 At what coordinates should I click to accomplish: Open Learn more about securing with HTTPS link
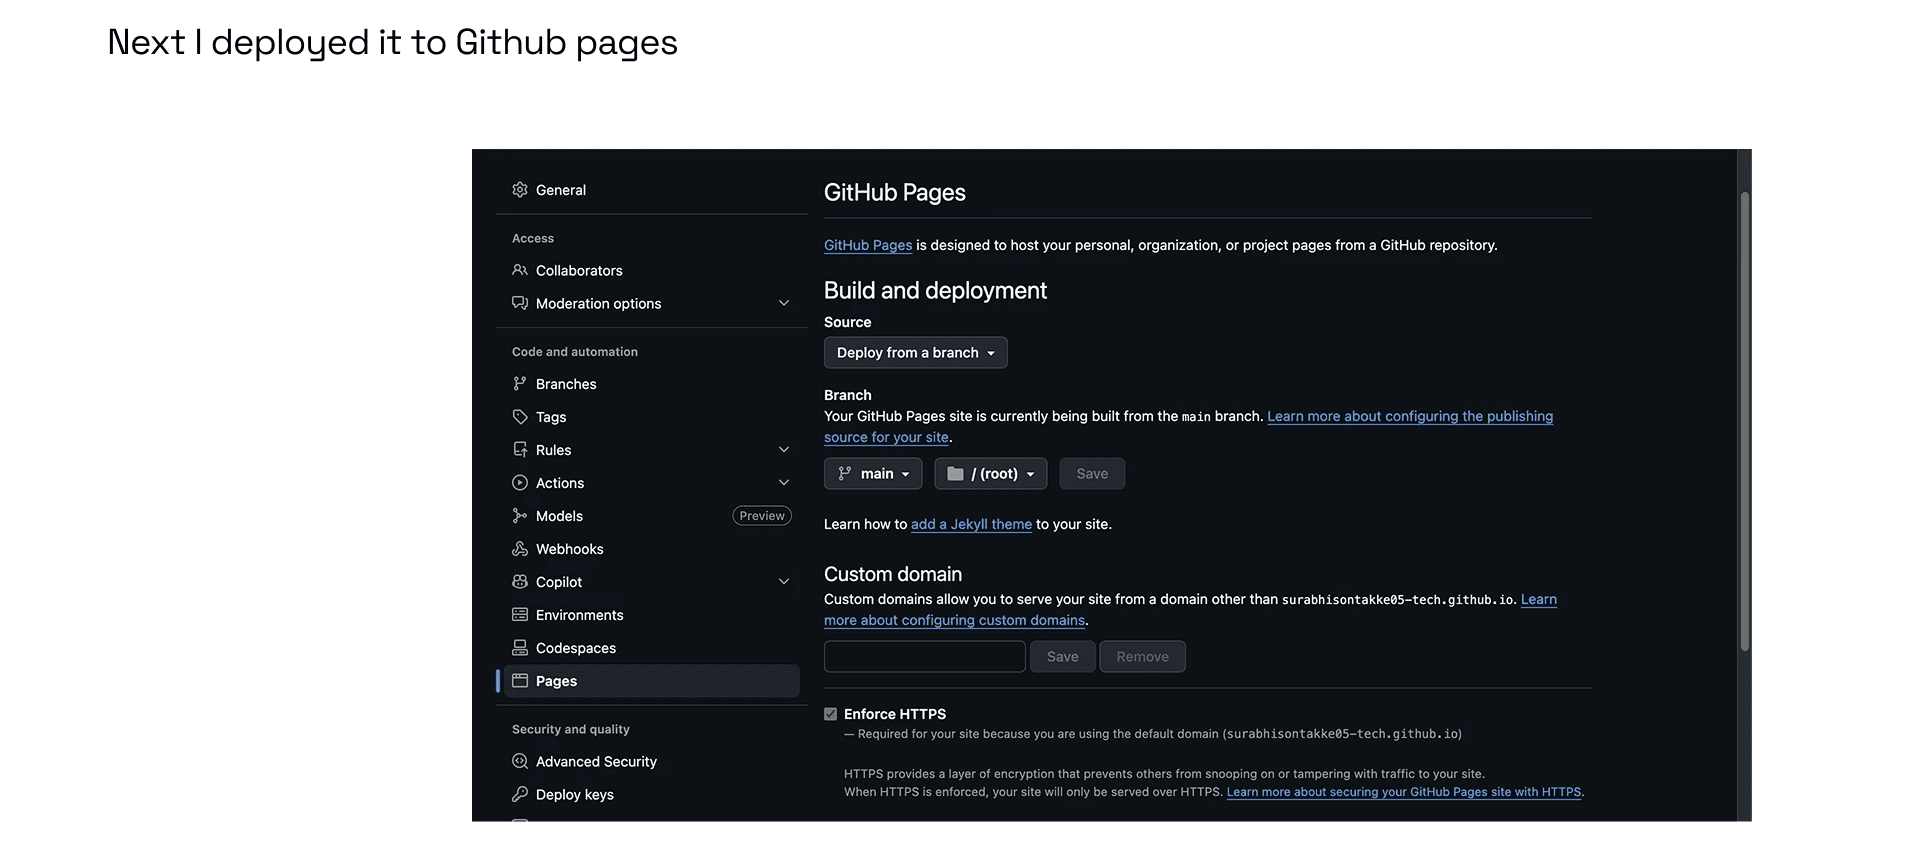coord(1404,791)
